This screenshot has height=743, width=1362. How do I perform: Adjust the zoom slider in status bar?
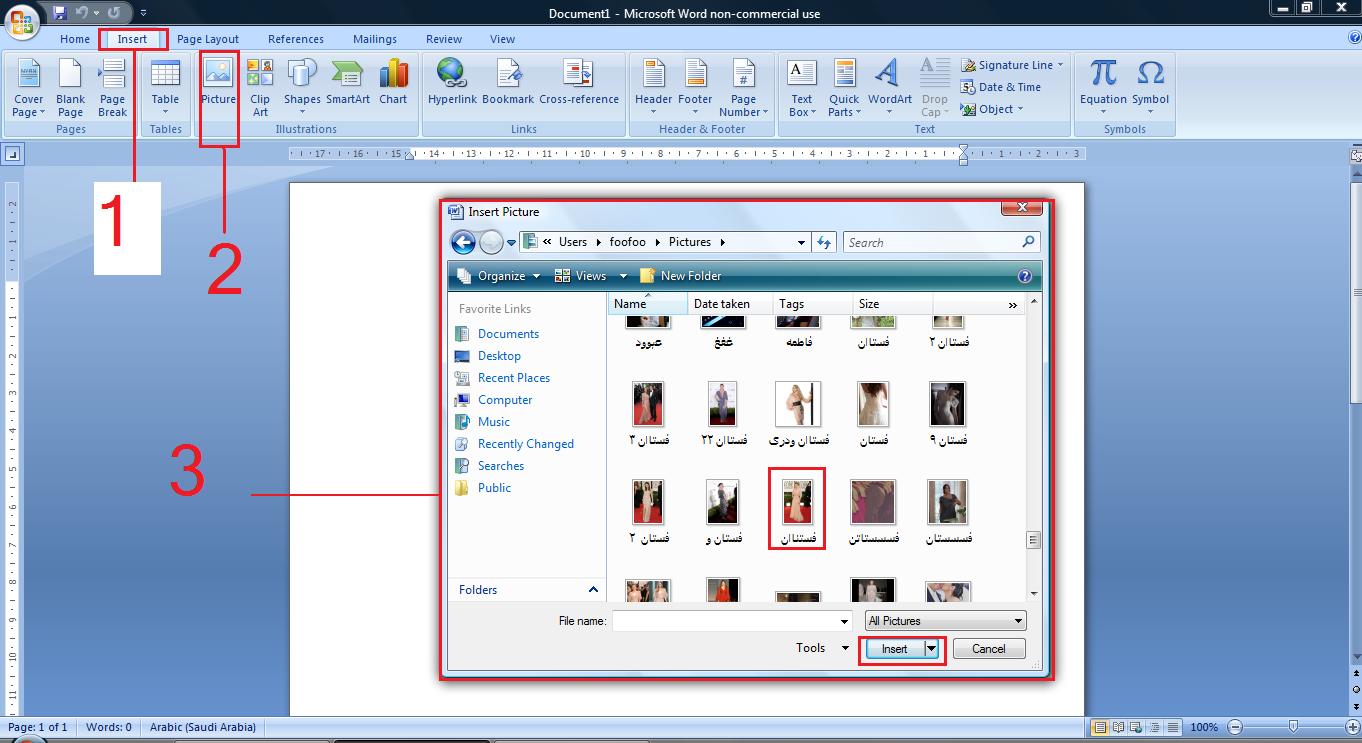(1293, 727)
